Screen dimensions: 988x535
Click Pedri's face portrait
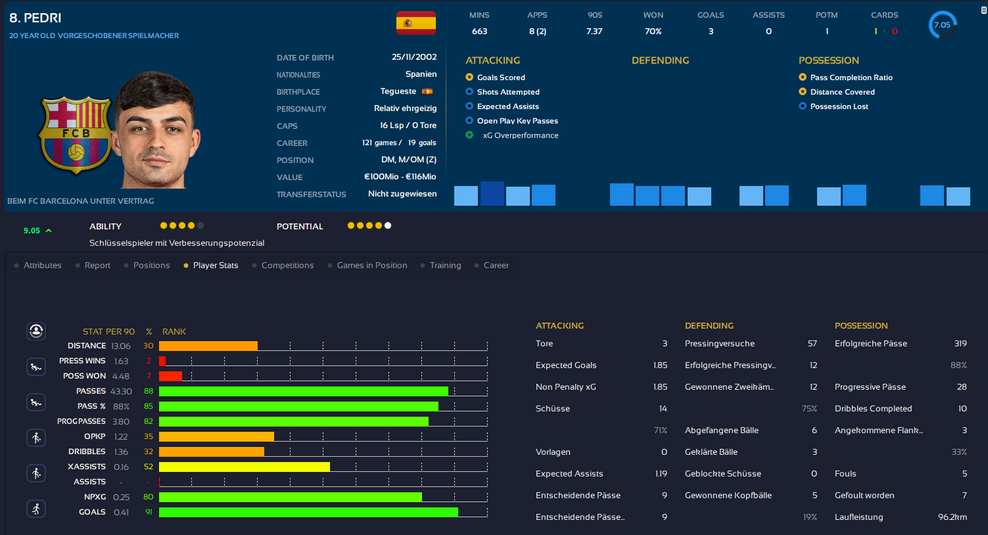click(155, 130)
